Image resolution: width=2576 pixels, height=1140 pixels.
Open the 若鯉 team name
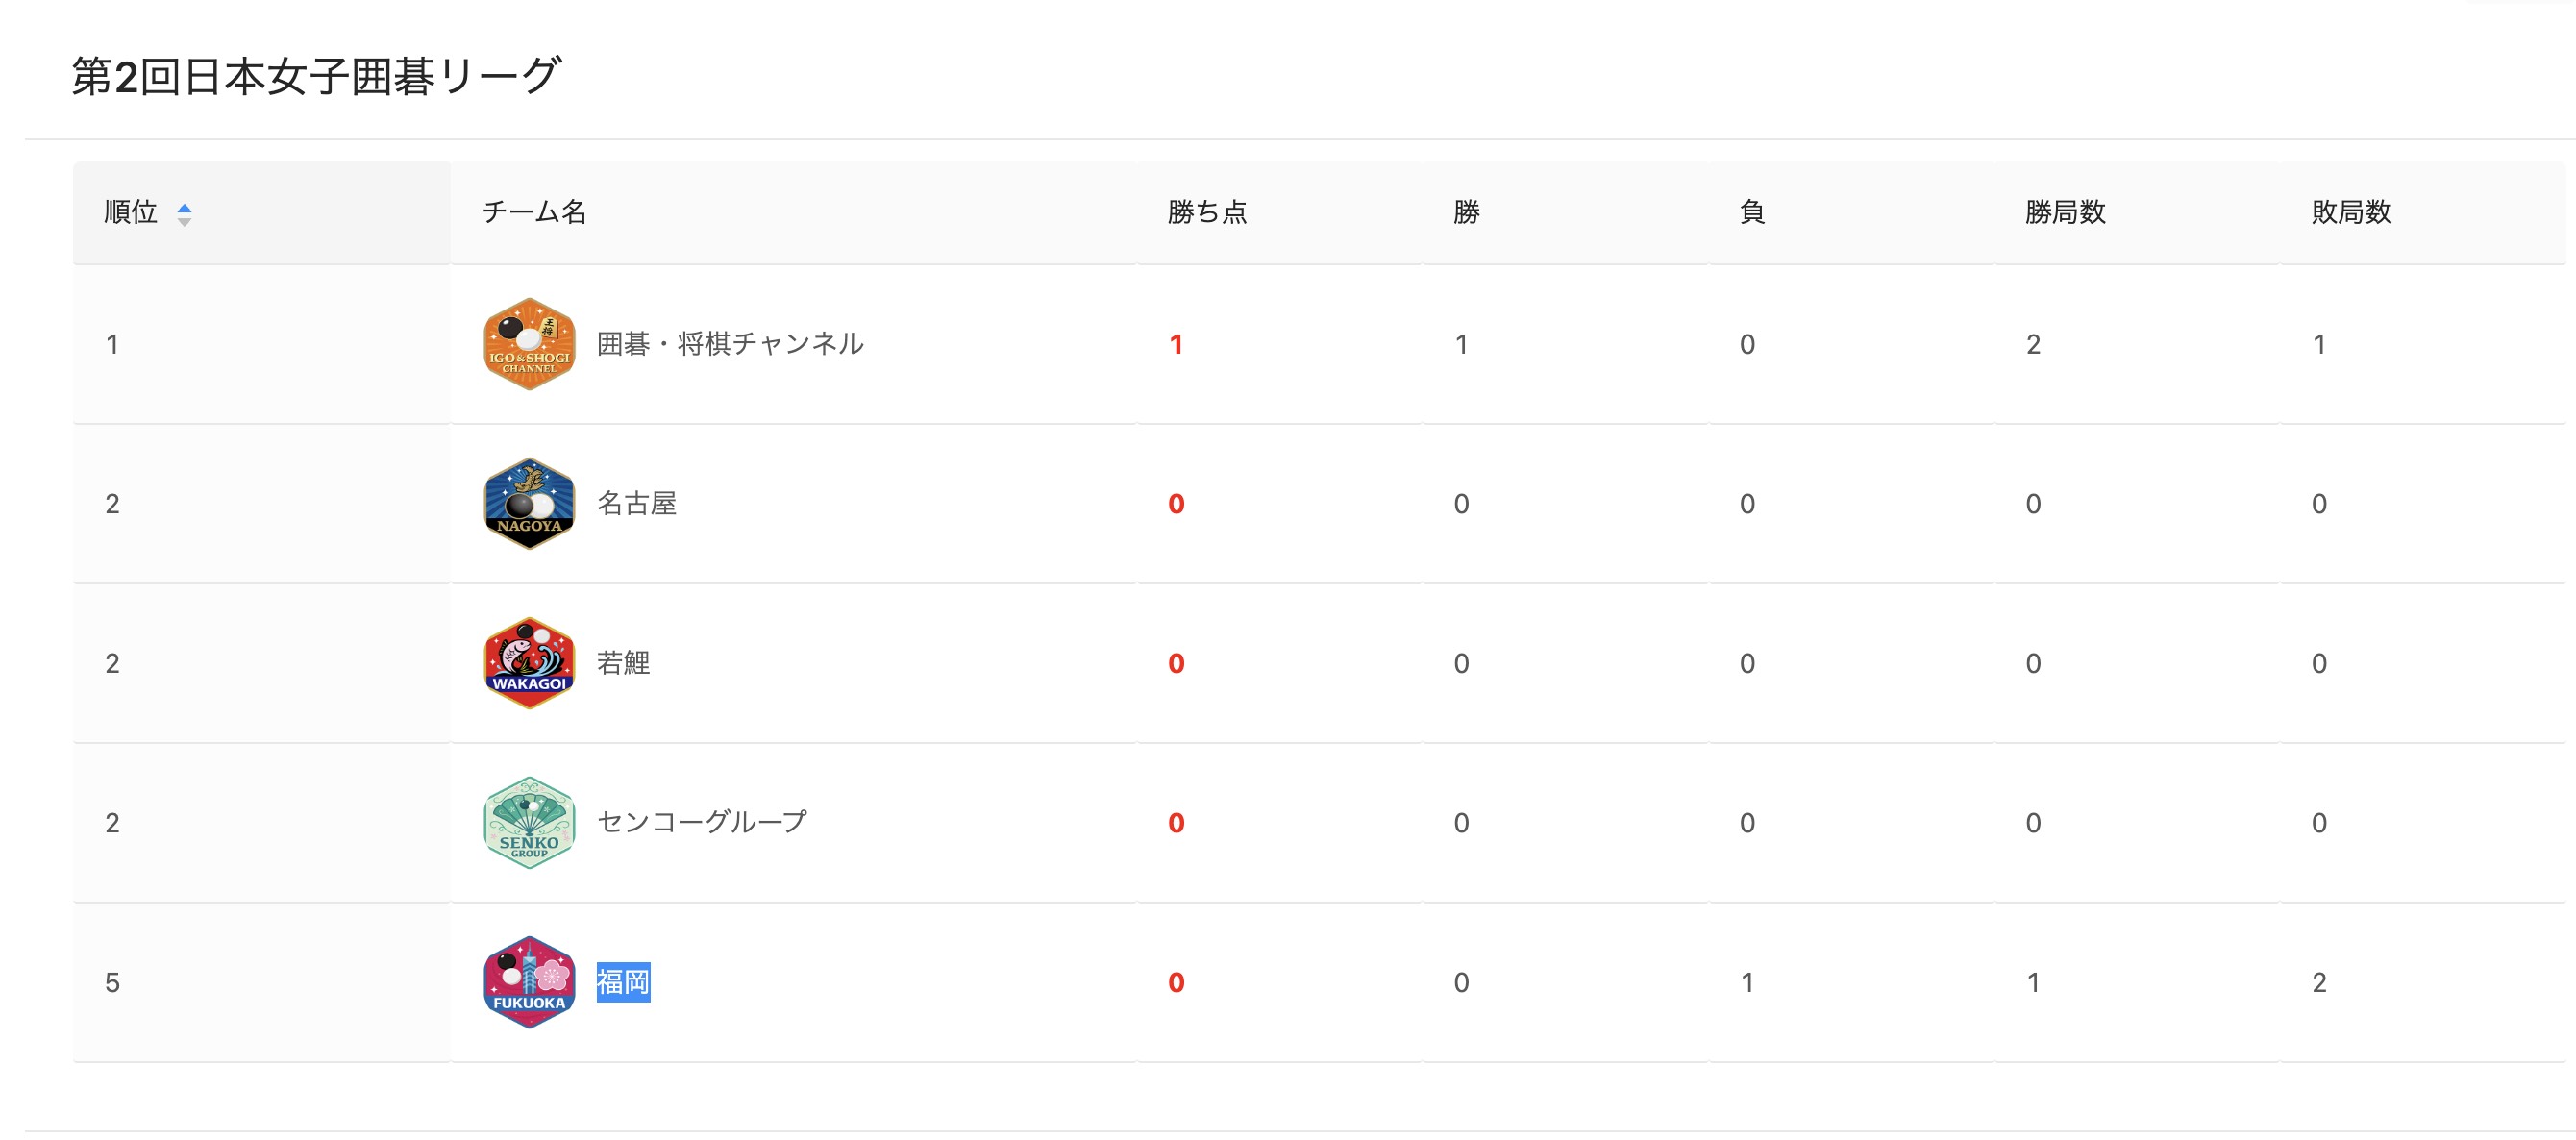624,663
